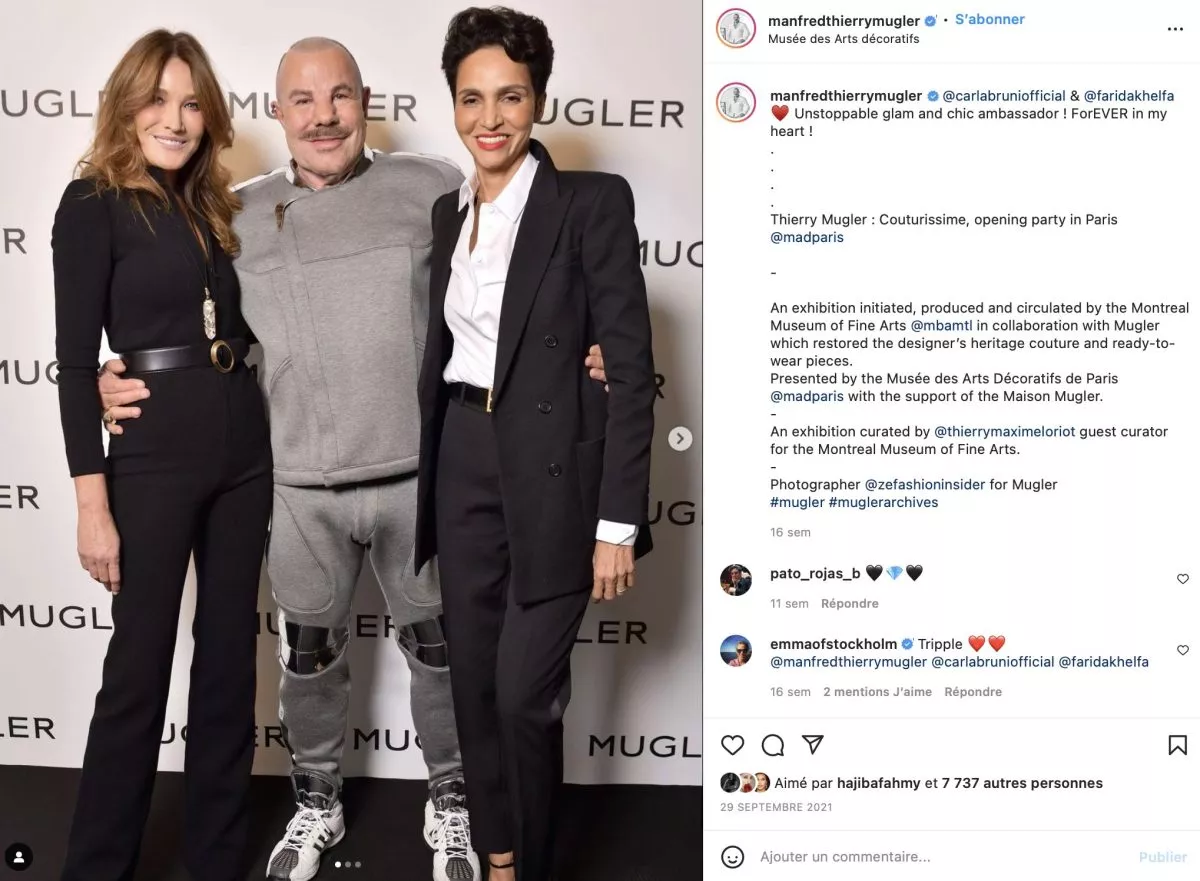Open comments via speech bubble icon
Screen dimensions: 1200x881
[773, 745]
